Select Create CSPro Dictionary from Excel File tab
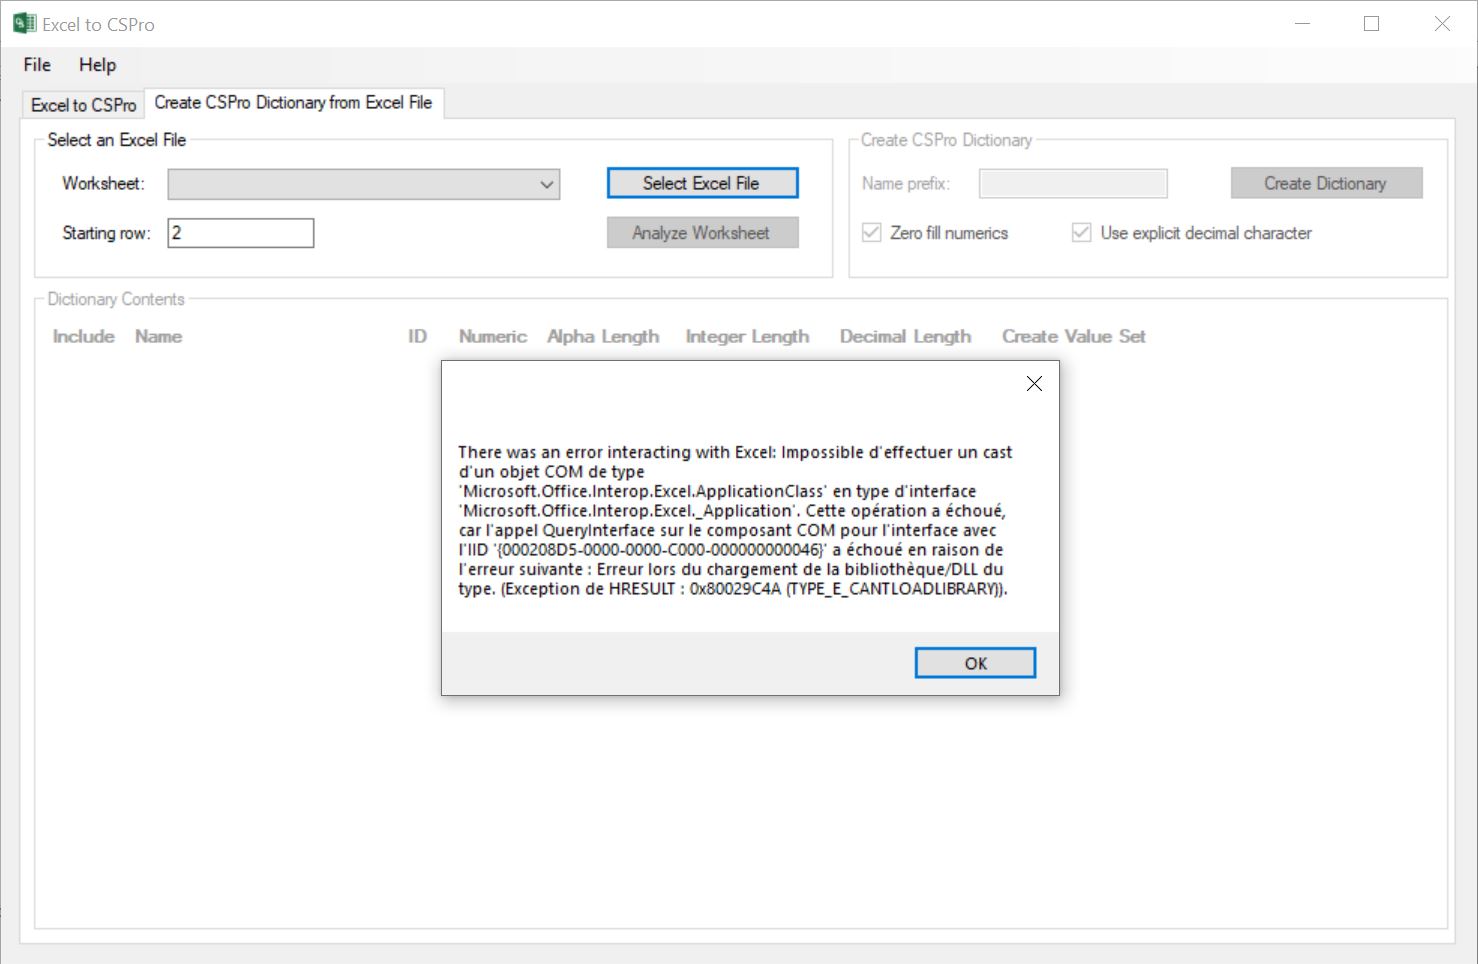1478x964 pixels. click(x=294, y=103)
